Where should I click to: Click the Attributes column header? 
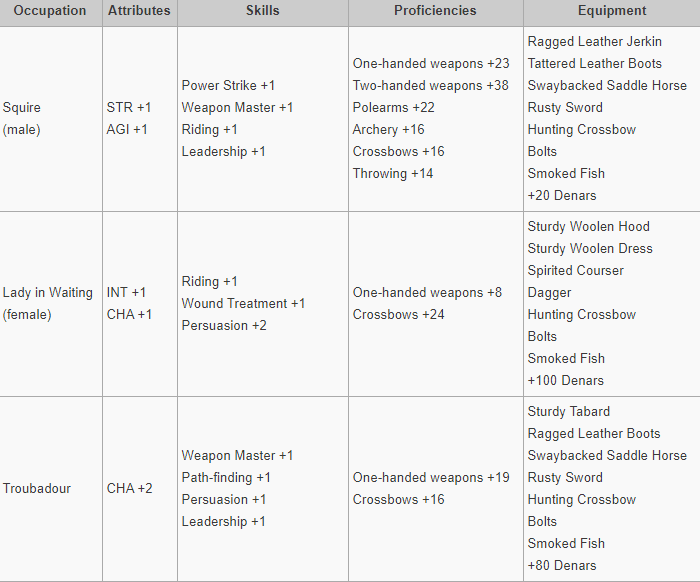pos(139,11)
